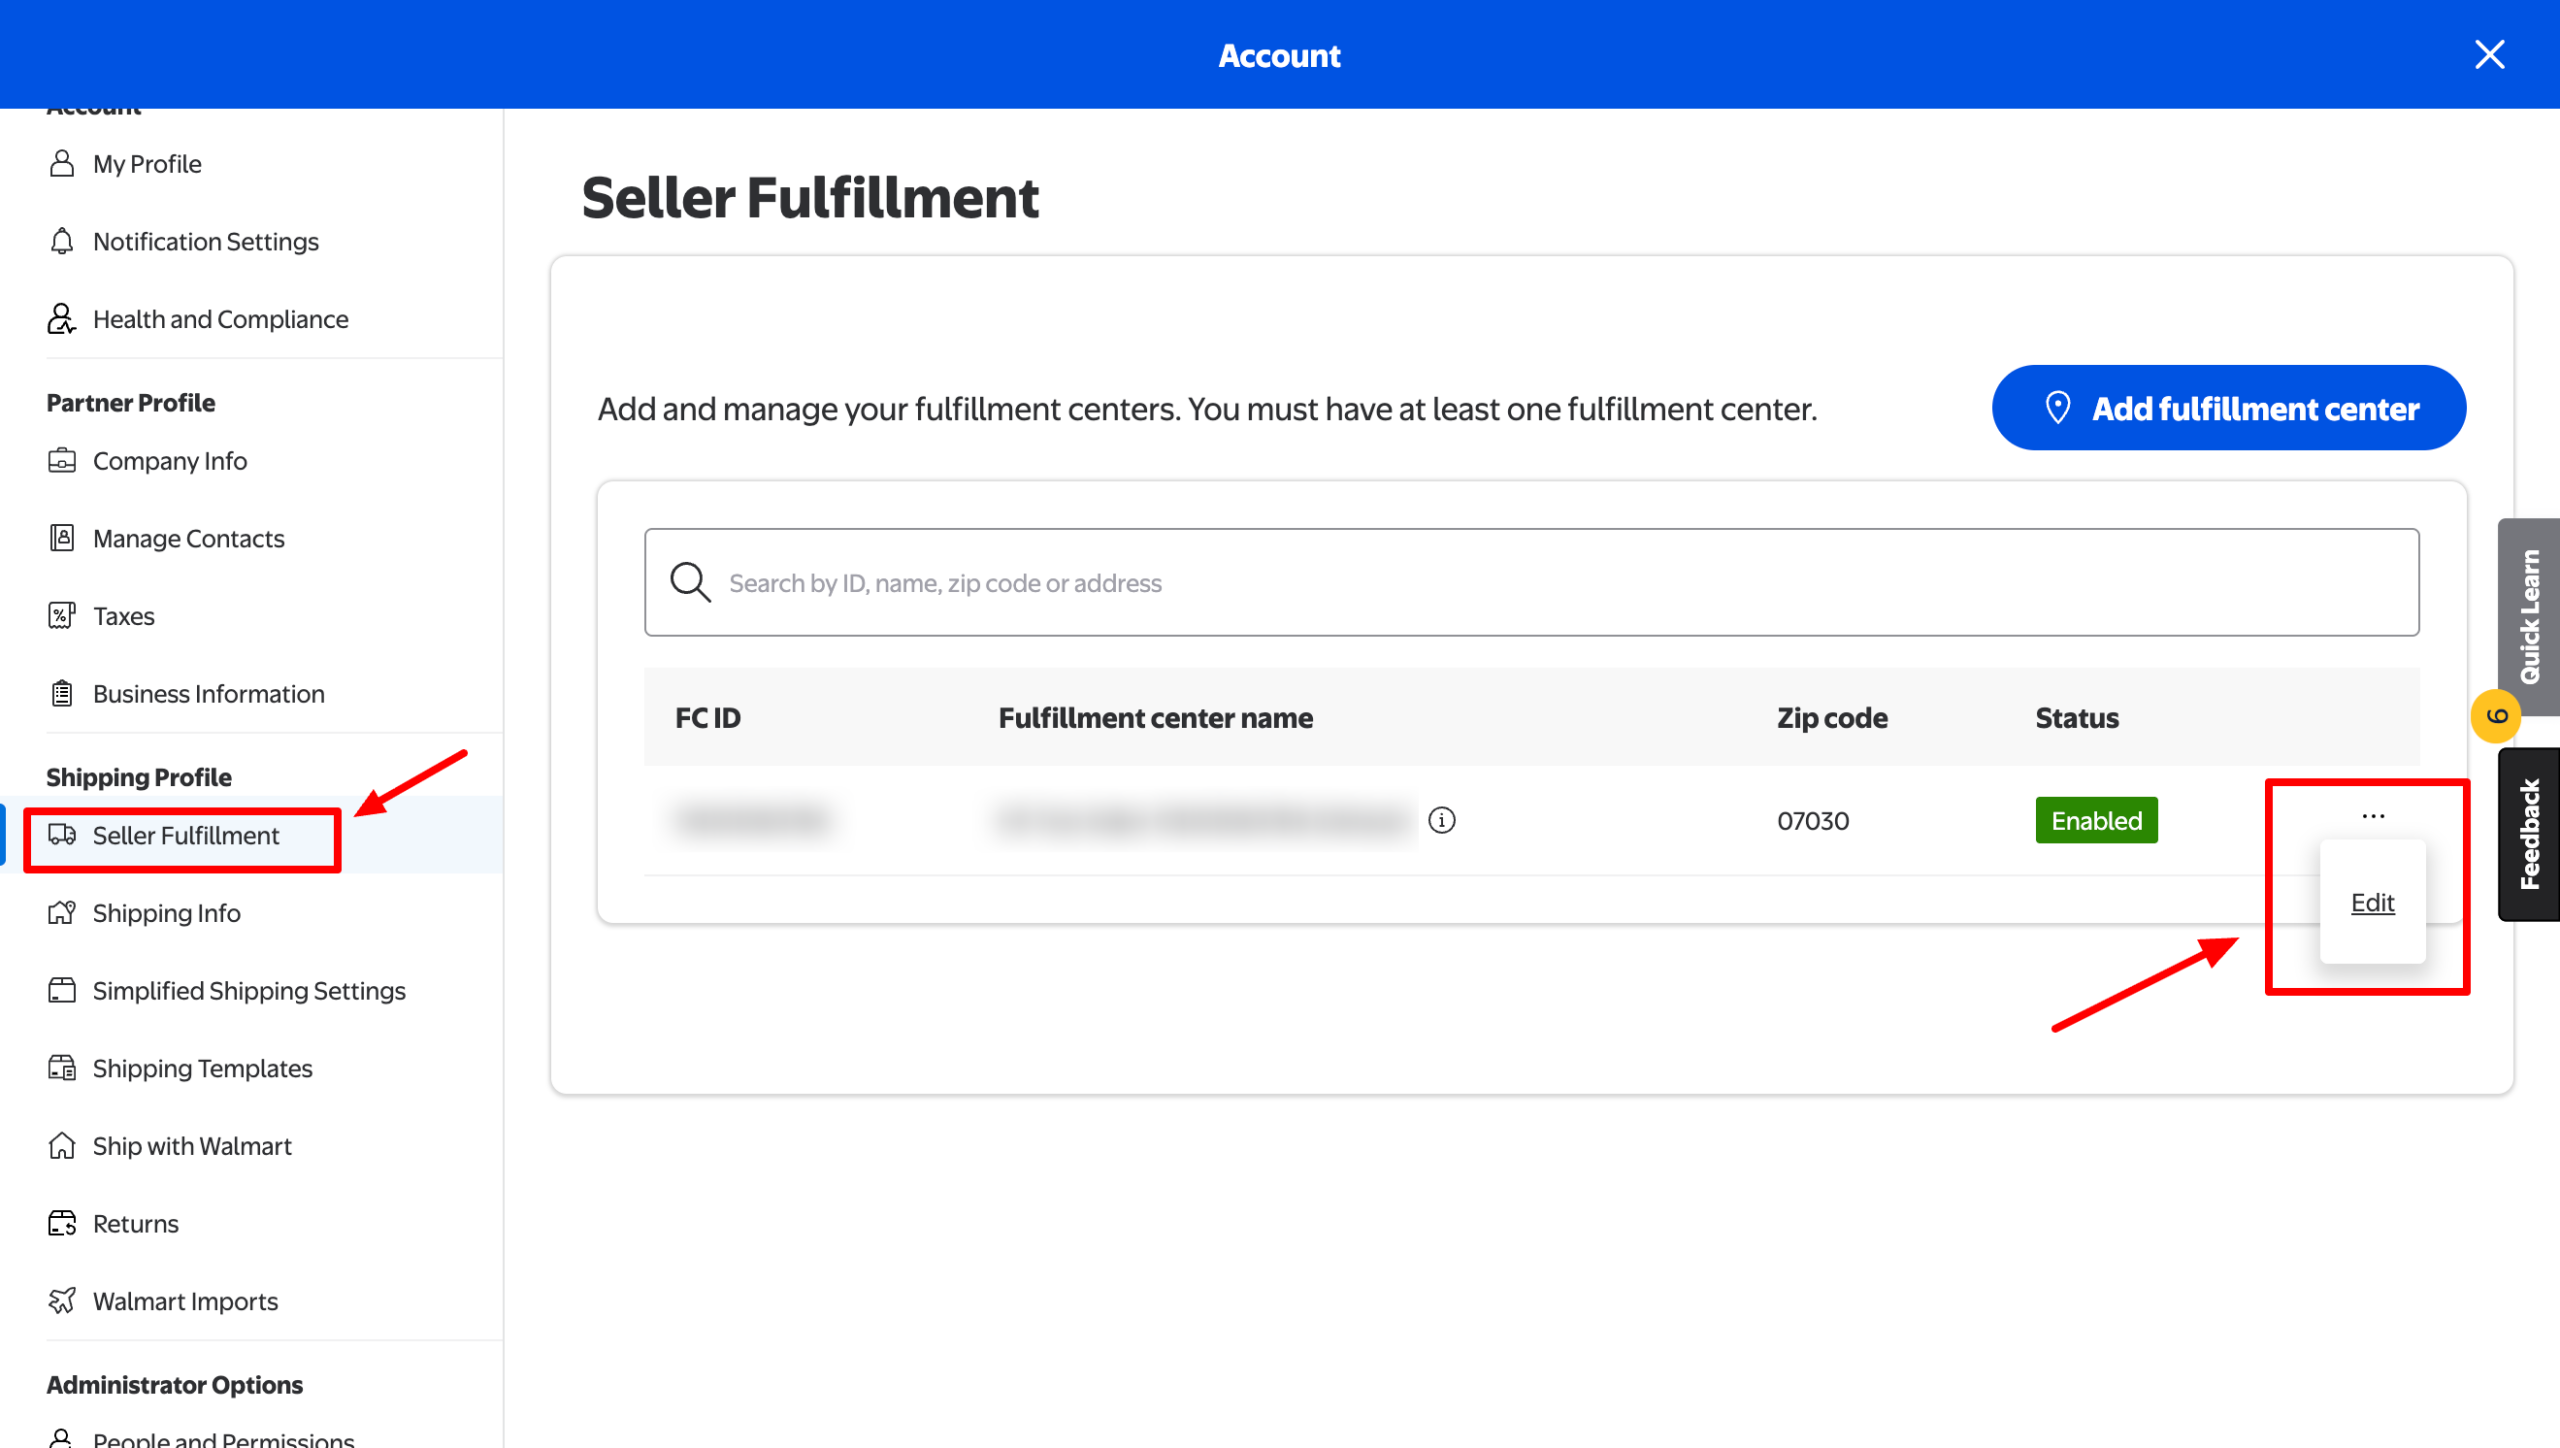The height and width of the screenshot is (1448, 2560).
Task: Click Add fulfillment center button
Action: click(2229, 408)
